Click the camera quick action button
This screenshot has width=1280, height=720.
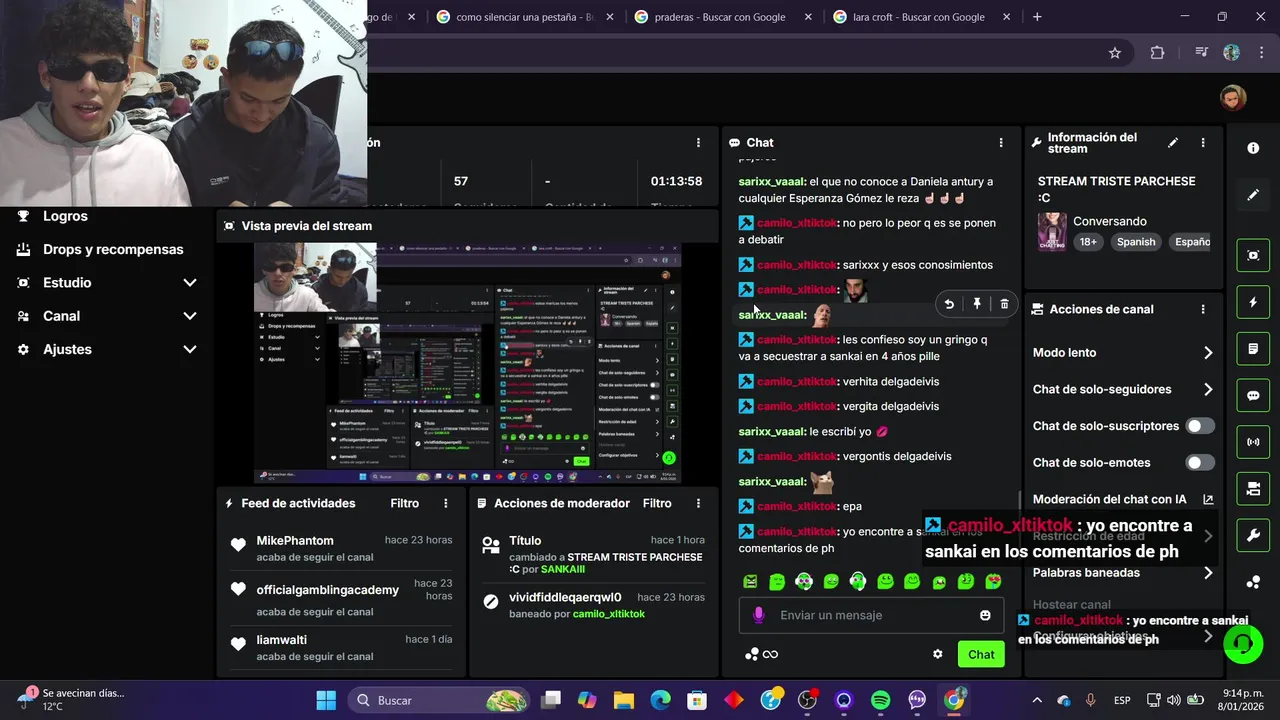tap(1253, 489)
